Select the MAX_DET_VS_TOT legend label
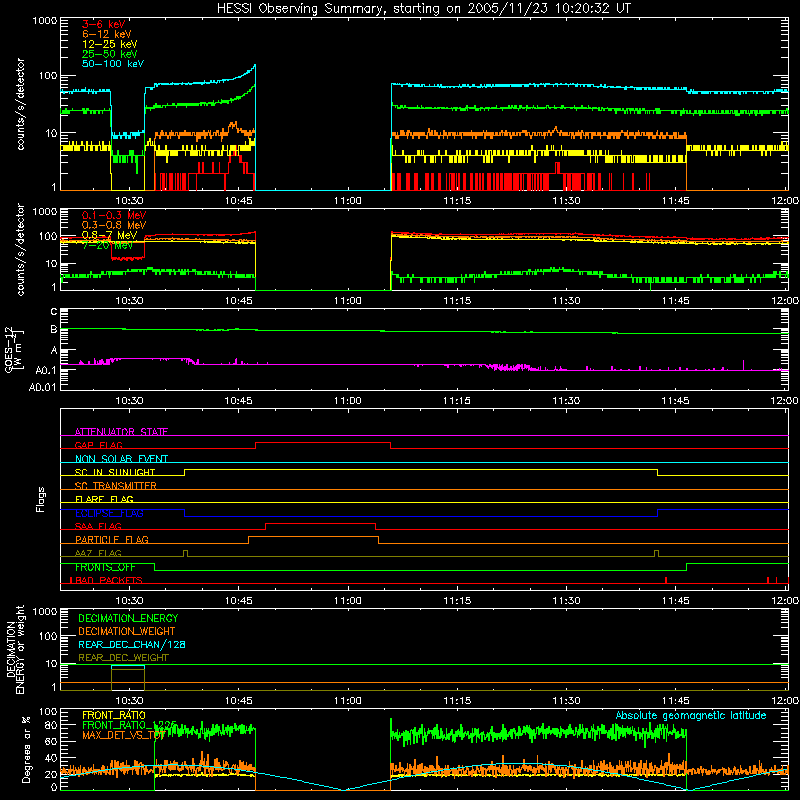 (x=124, y=735)
